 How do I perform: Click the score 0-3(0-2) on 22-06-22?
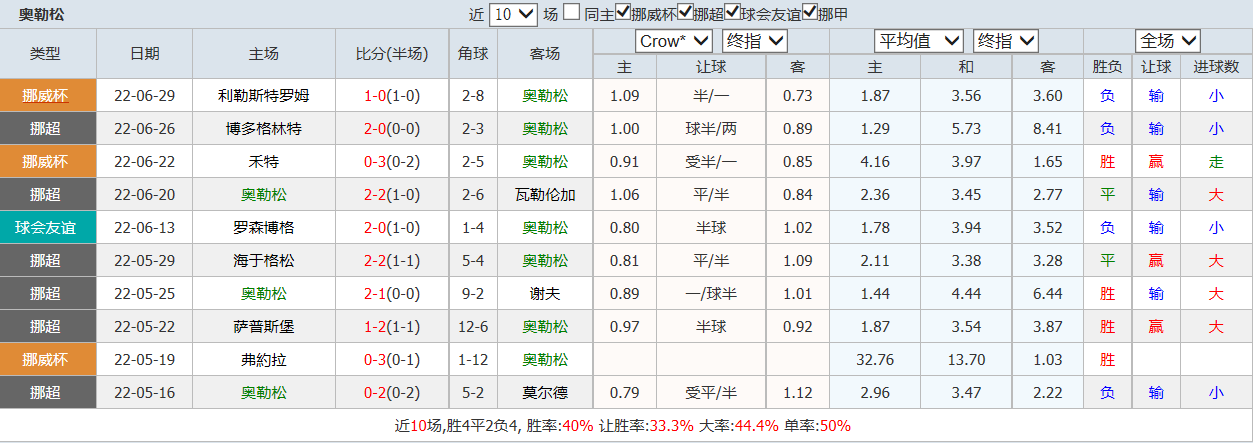(x=392, y=162)
